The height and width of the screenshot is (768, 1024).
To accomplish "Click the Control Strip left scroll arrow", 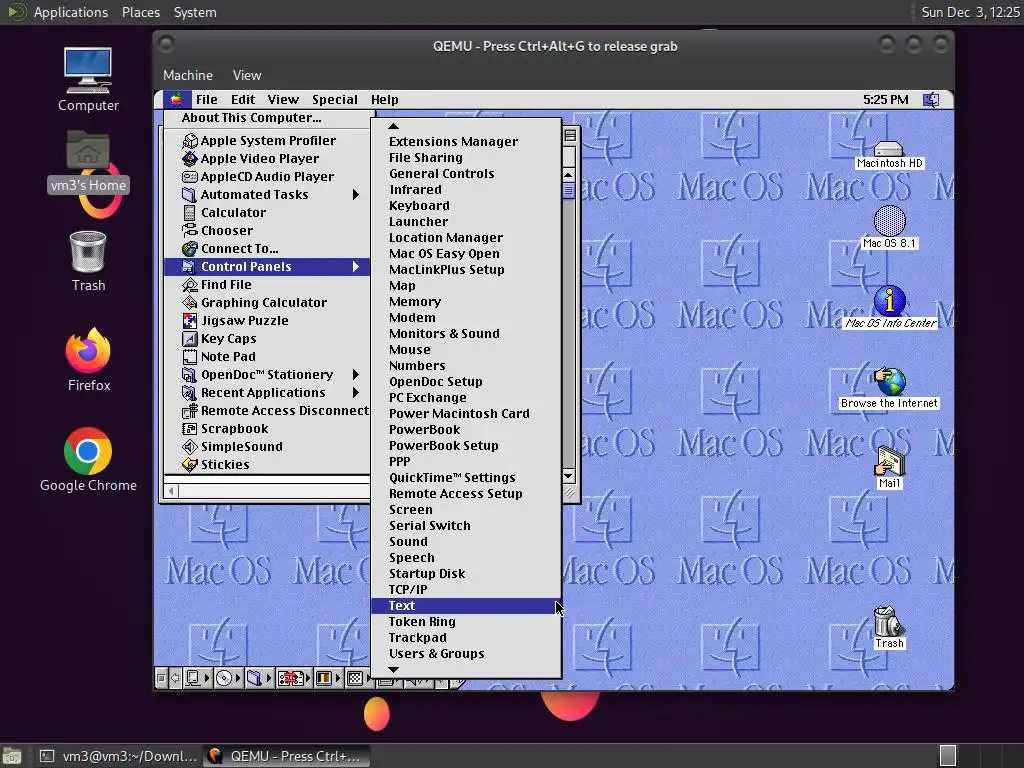I will pyautogui.click(x=175, y=679).
